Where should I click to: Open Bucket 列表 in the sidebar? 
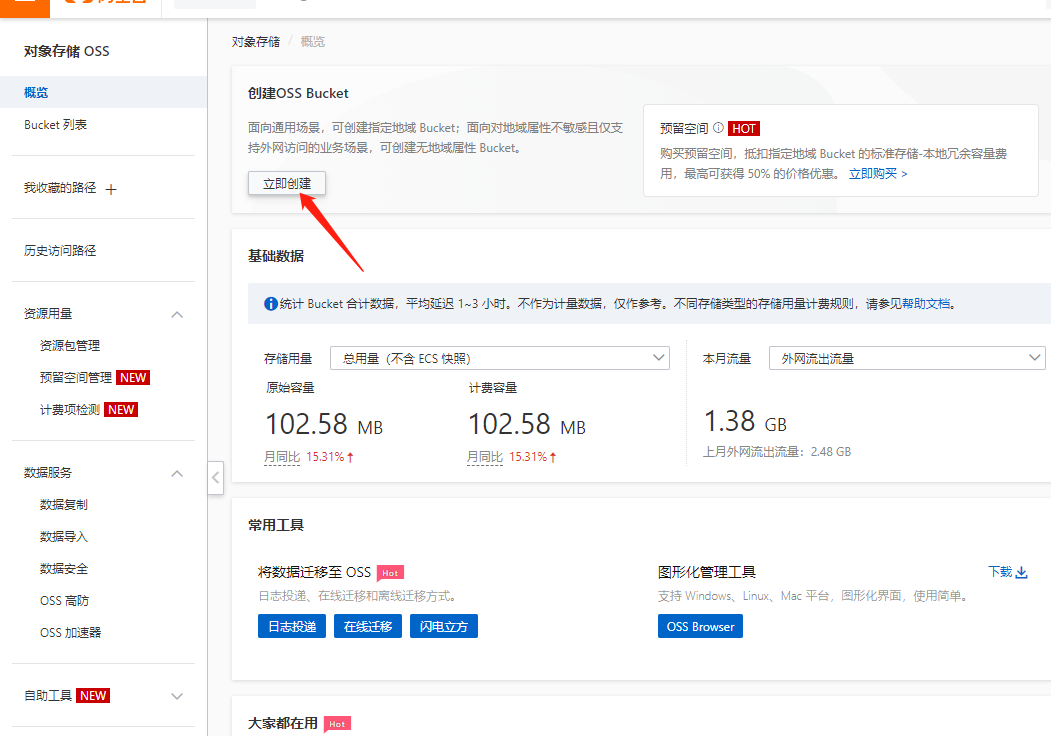click(x=56, y=125)
